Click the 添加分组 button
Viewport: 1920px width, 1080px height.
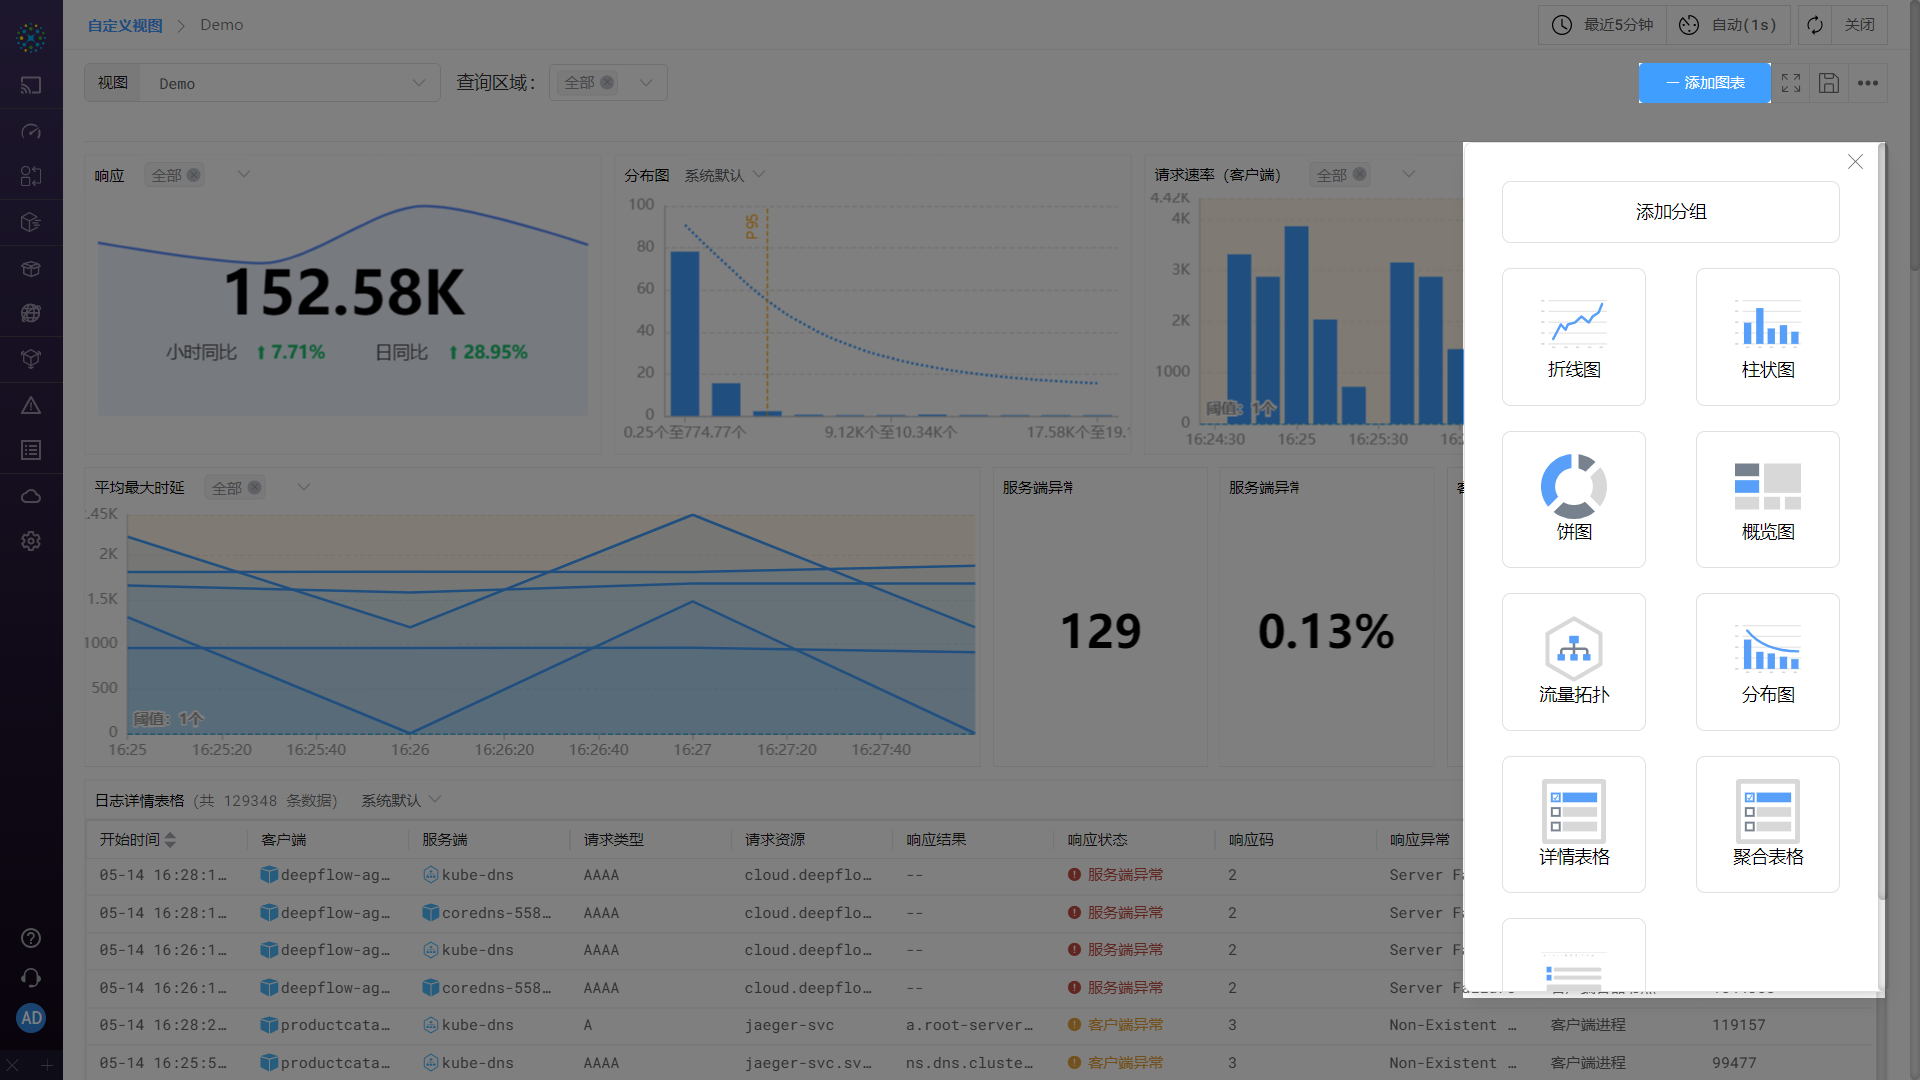click(1670, 212)
